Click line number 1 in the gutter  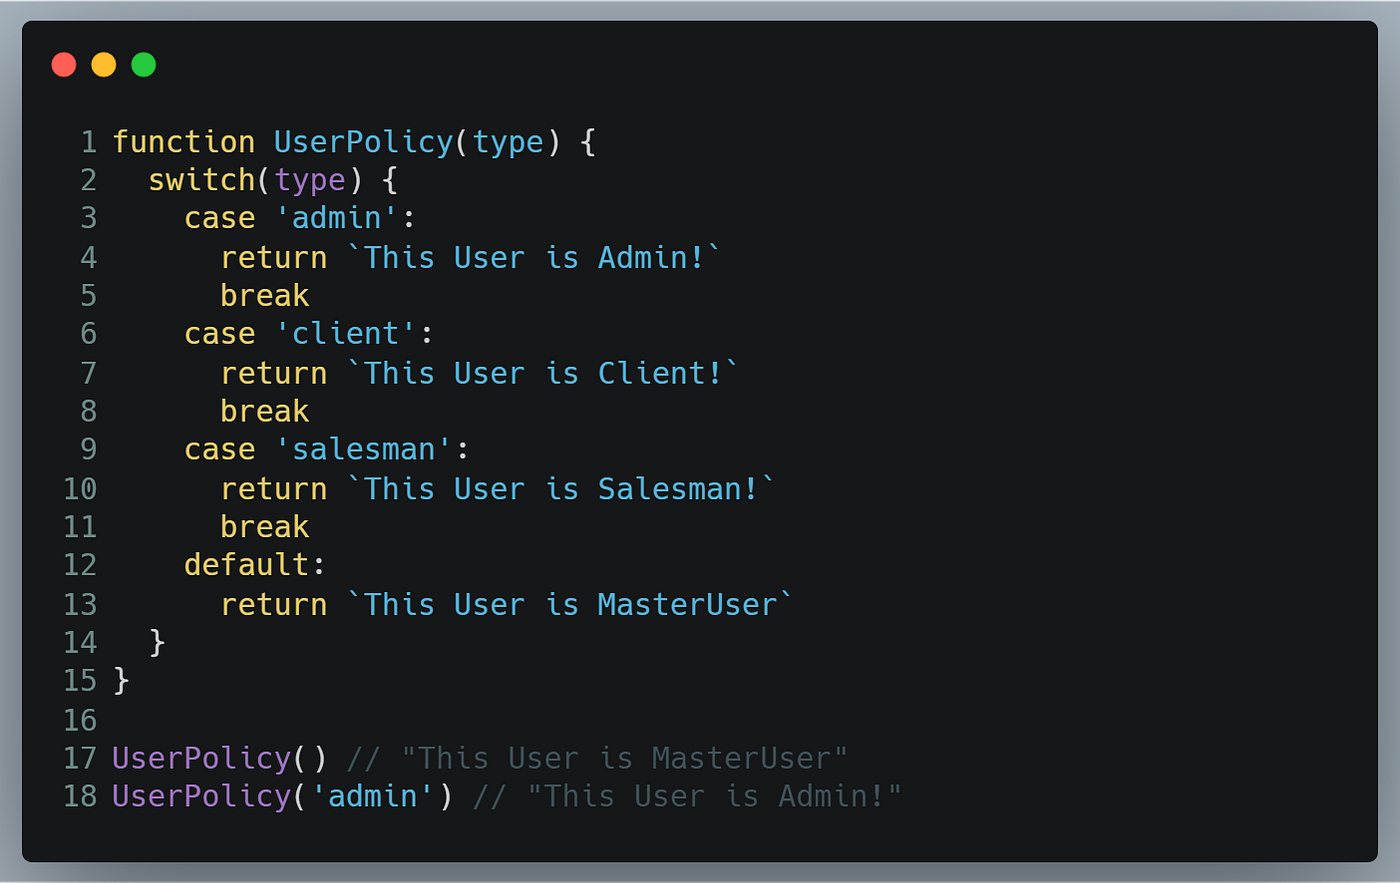(x=88, y=142)
